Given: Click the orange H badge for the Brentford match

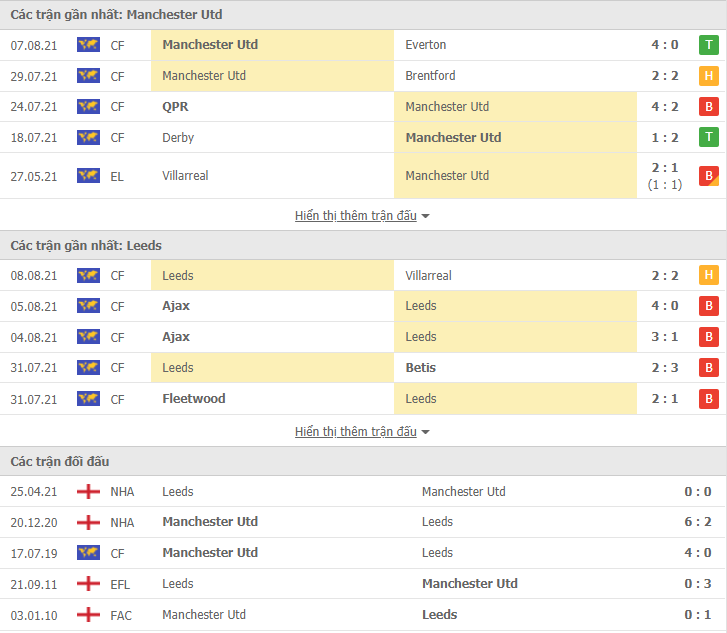Looking at the screenshot, I should tap(708, 76).
